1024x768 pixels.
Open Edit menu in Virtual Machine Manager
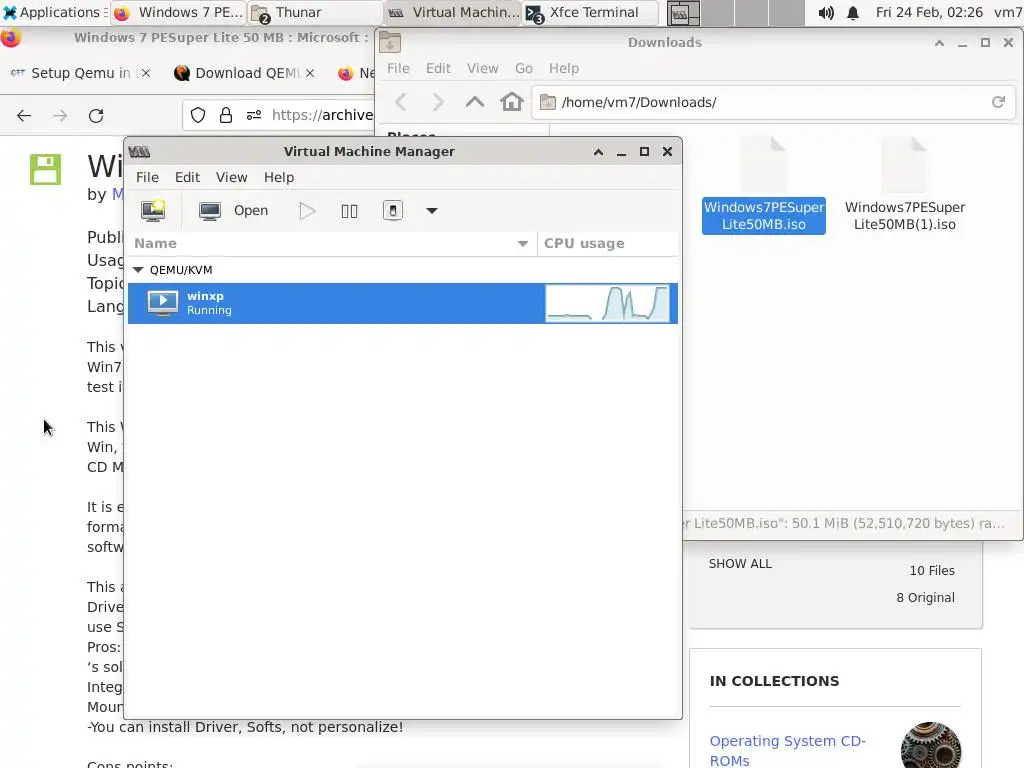187,177
